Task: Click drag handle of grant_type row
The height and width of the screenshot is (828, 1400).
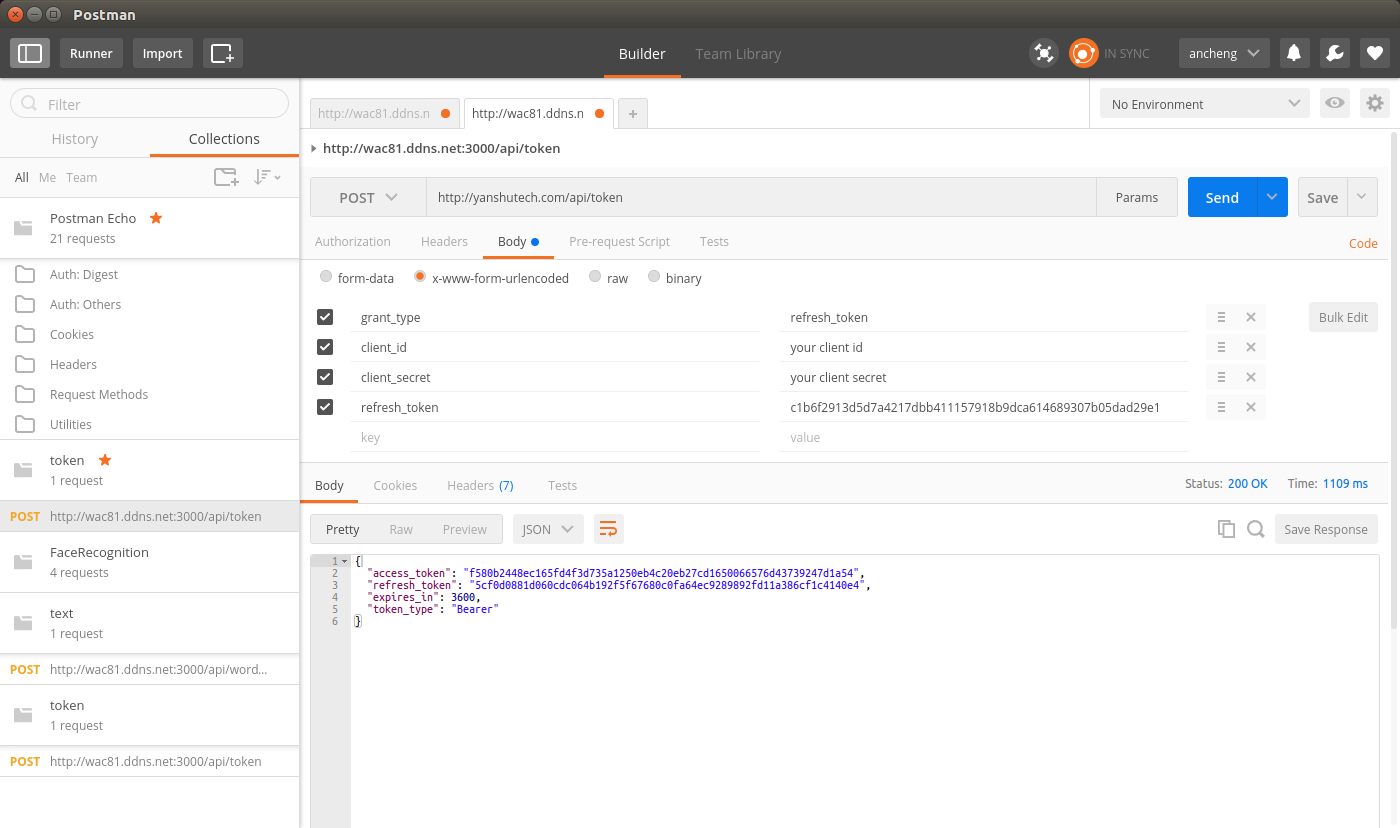Action: (x=1221, y=317)
